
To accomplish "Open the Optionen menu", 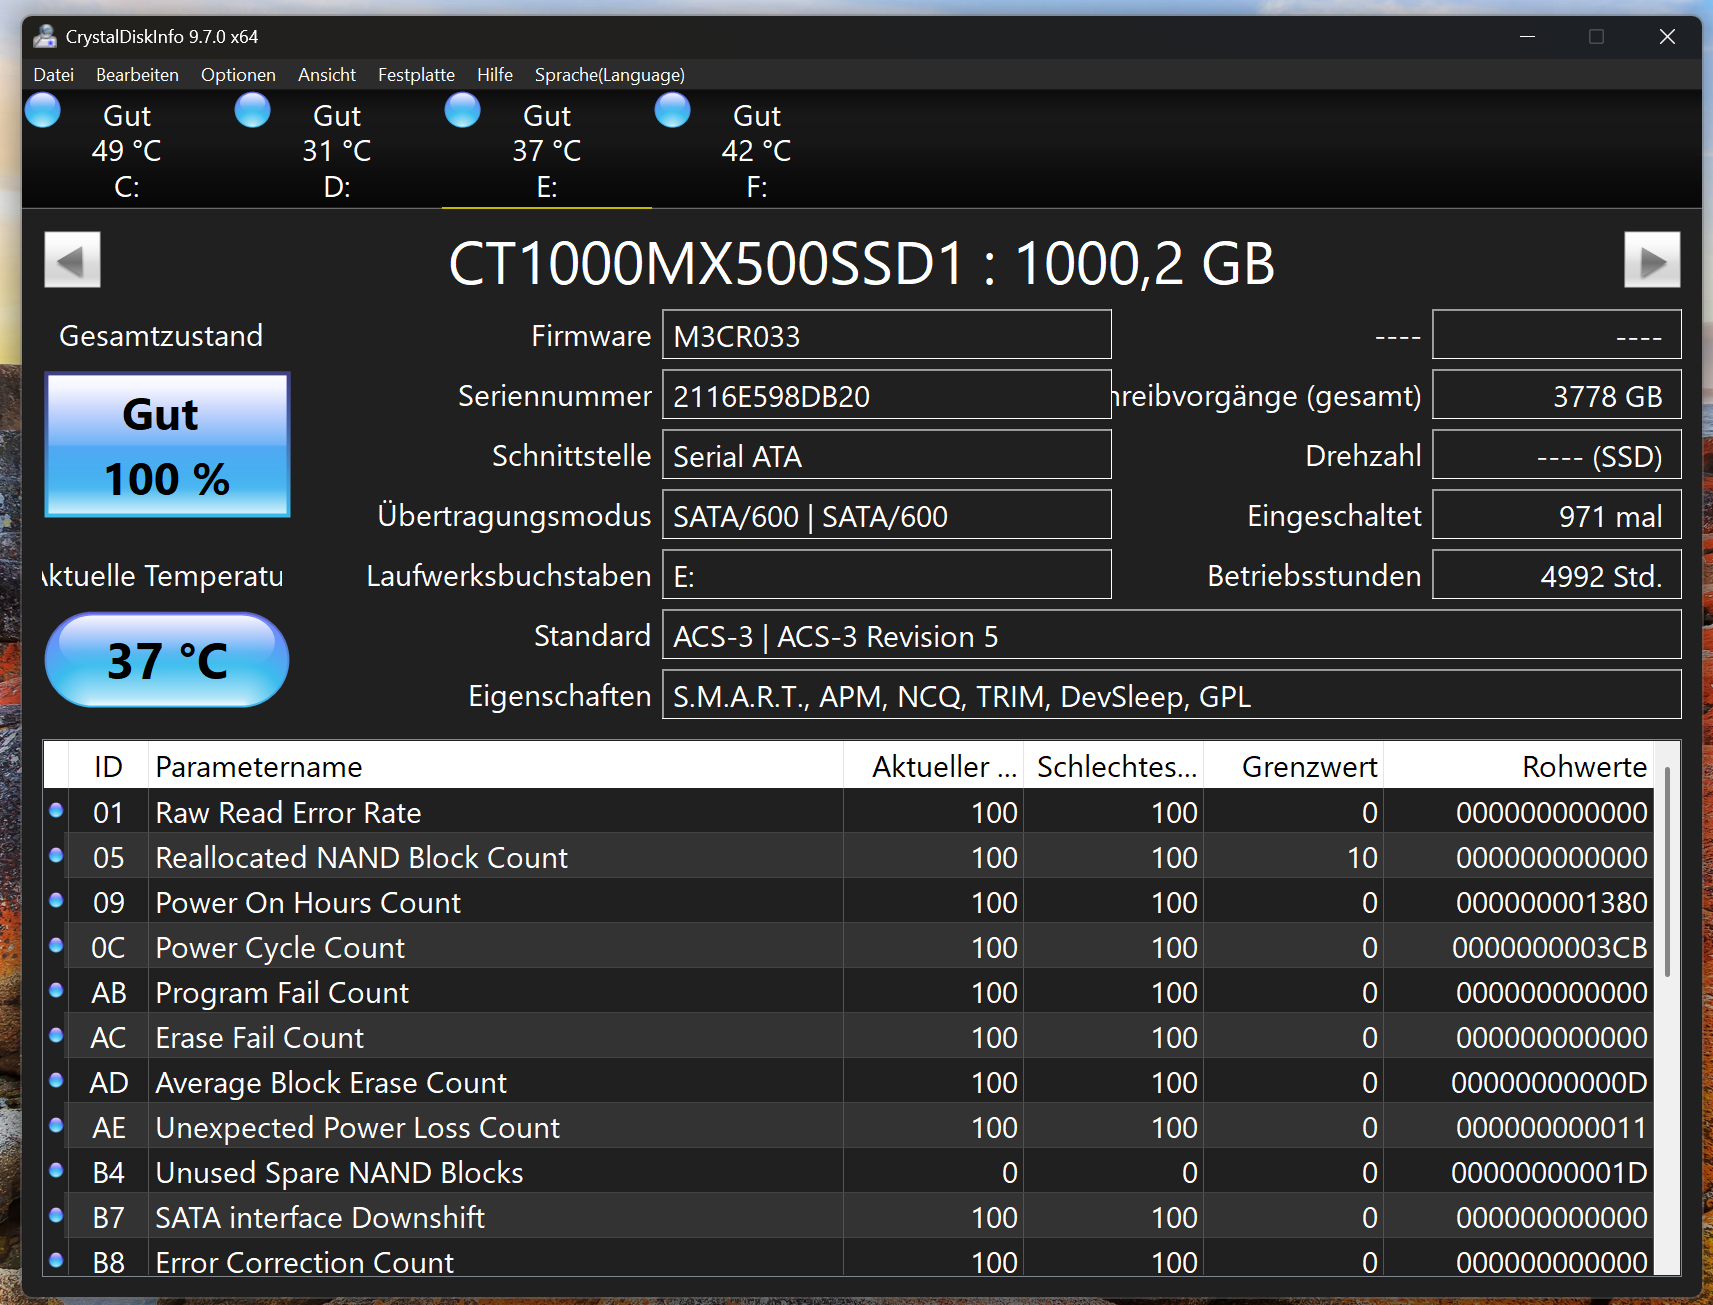I will pos(238,75).
